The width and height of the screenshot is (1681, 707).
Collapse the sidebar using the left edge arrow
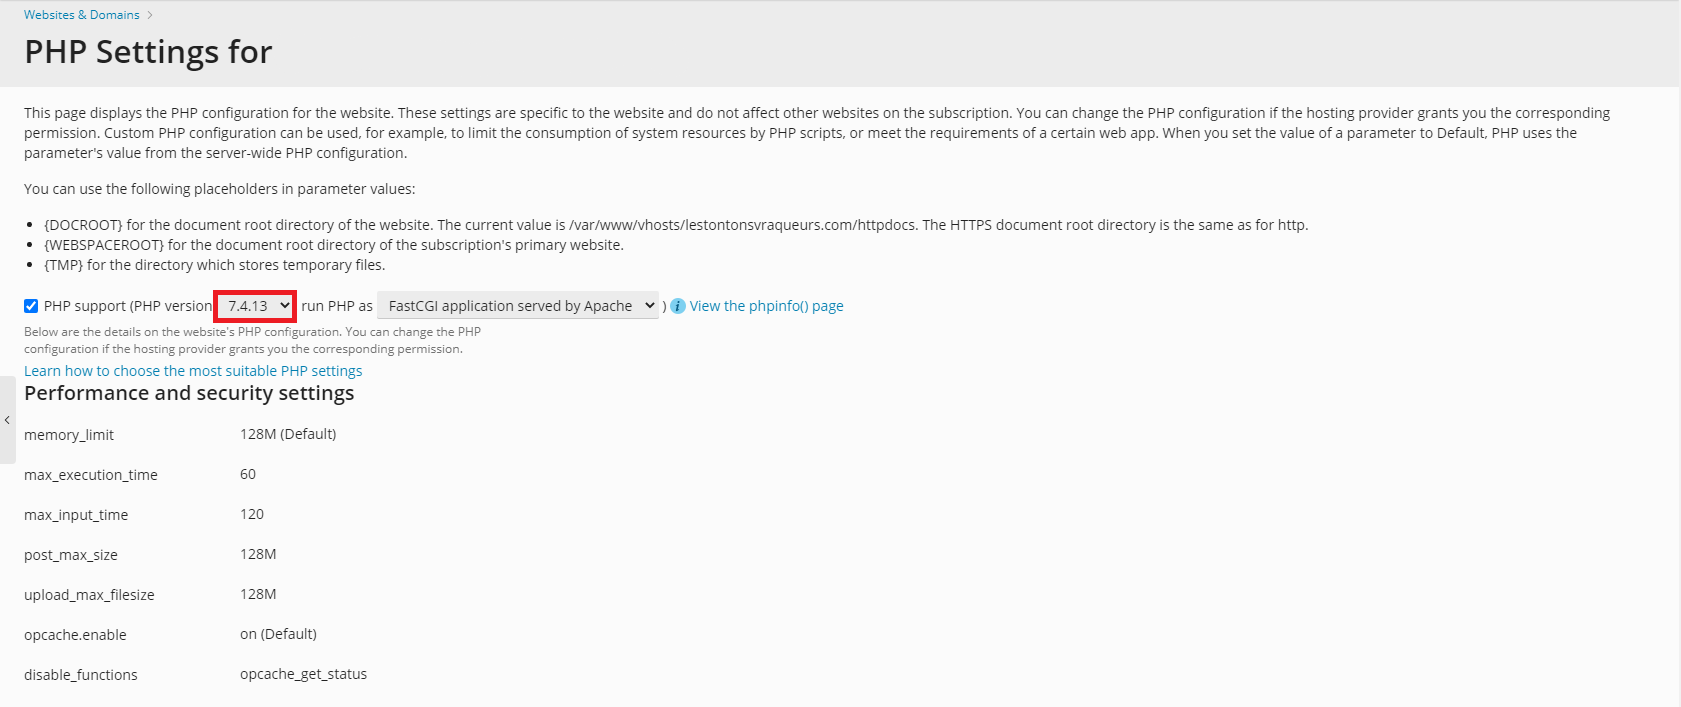(7, 420)
